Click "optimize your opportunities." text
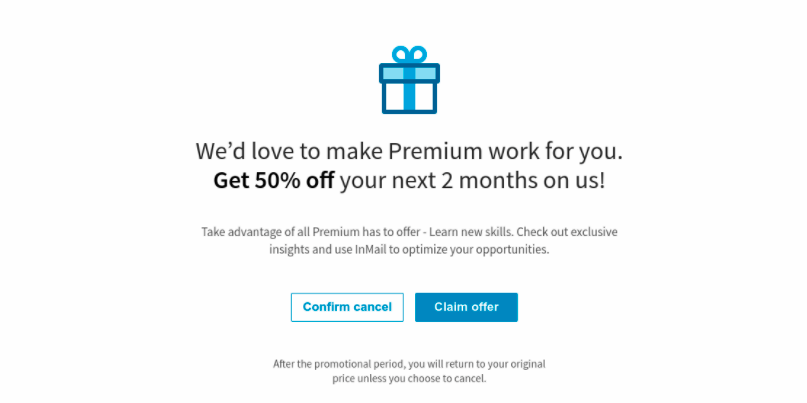This screenshot has height=403, width=807. coord(475,251)
